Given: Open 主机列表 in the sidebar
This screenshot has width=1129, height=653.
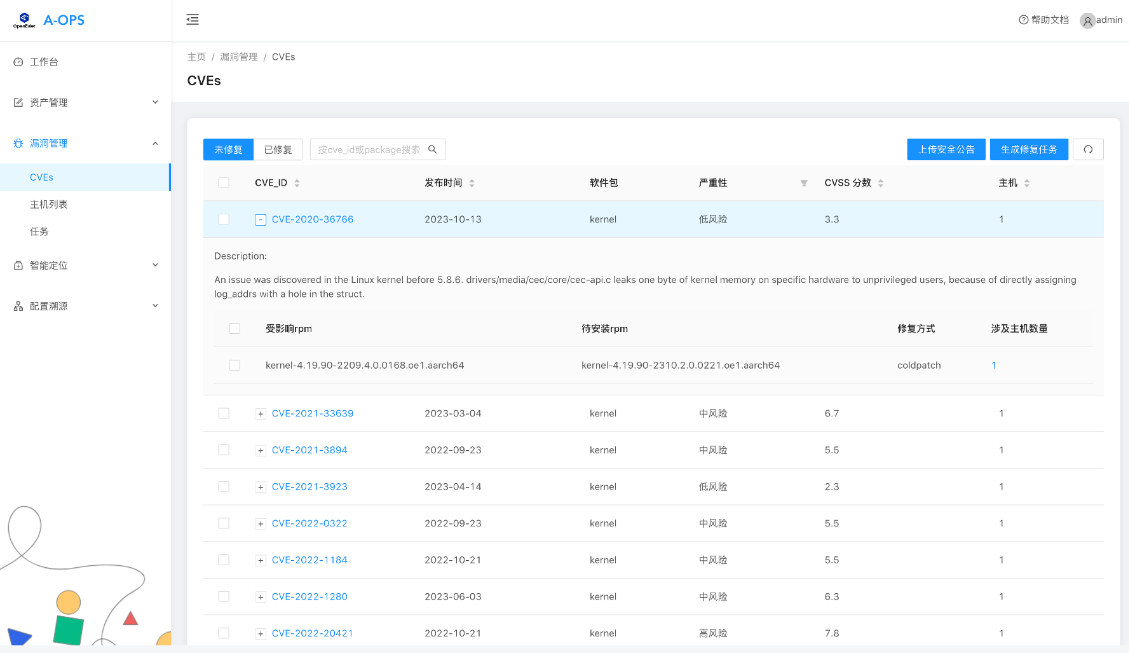Looking at the screenshot, I should click(49, 204).
